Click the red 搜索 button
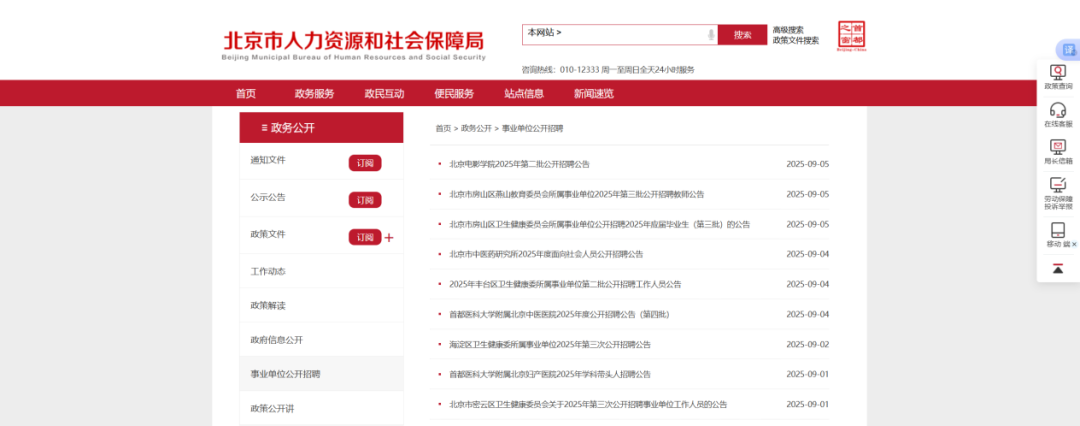Viewport: 1080px width, 426px height. point(742,35)
